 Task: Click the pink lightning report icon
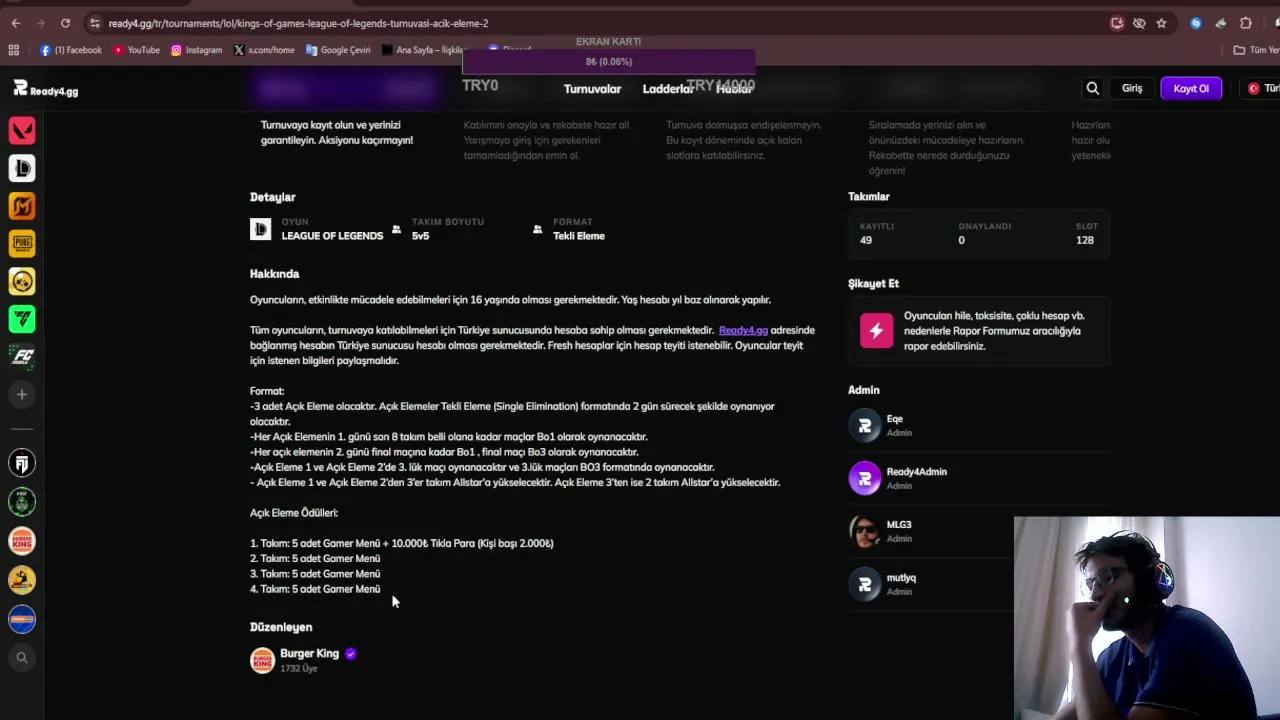tap(876, 331)
